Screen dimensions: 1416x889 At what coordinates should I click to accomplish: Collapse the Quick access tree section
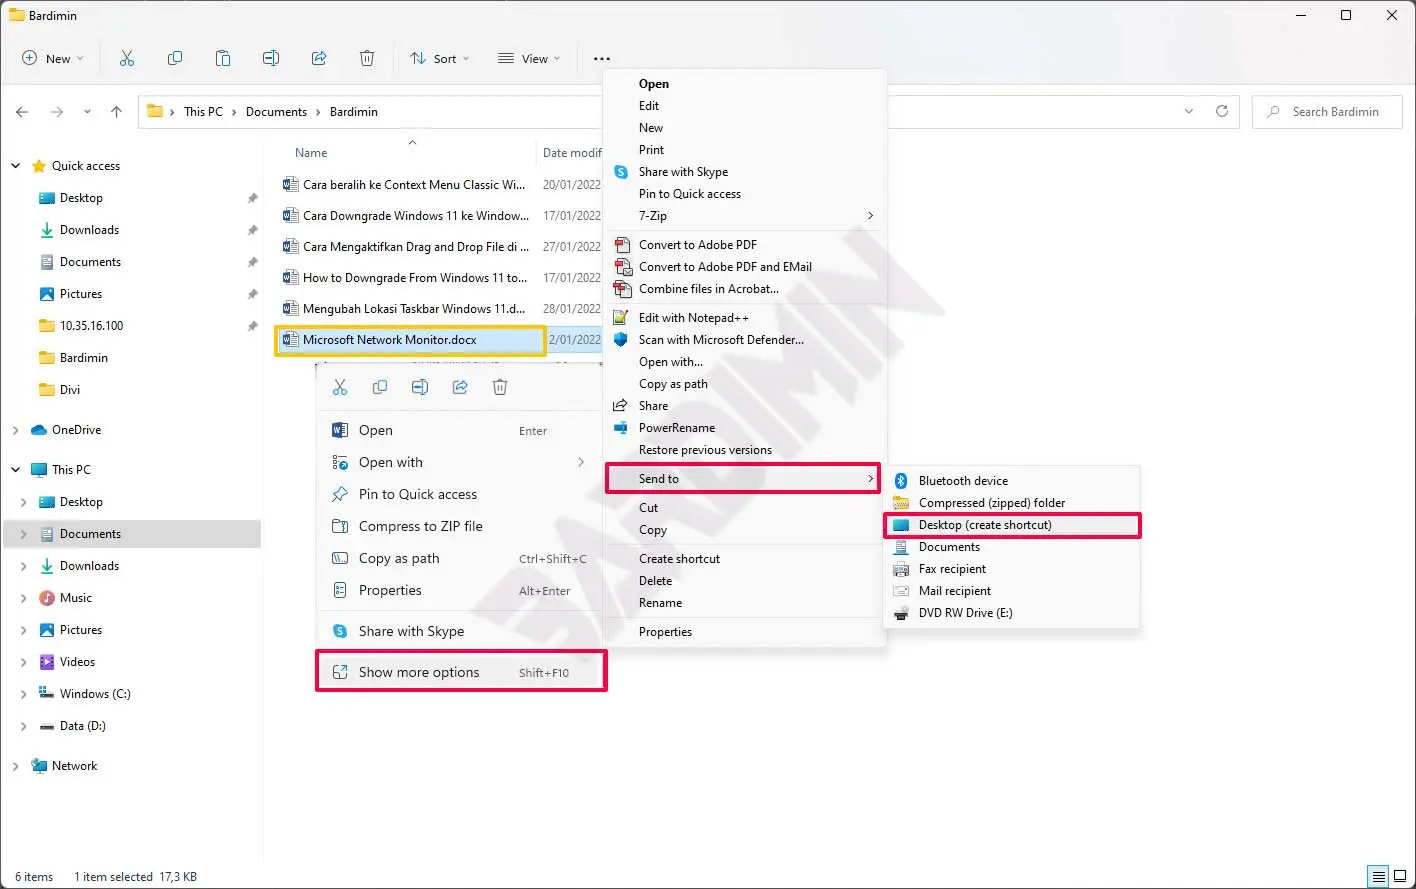[16, 166]
